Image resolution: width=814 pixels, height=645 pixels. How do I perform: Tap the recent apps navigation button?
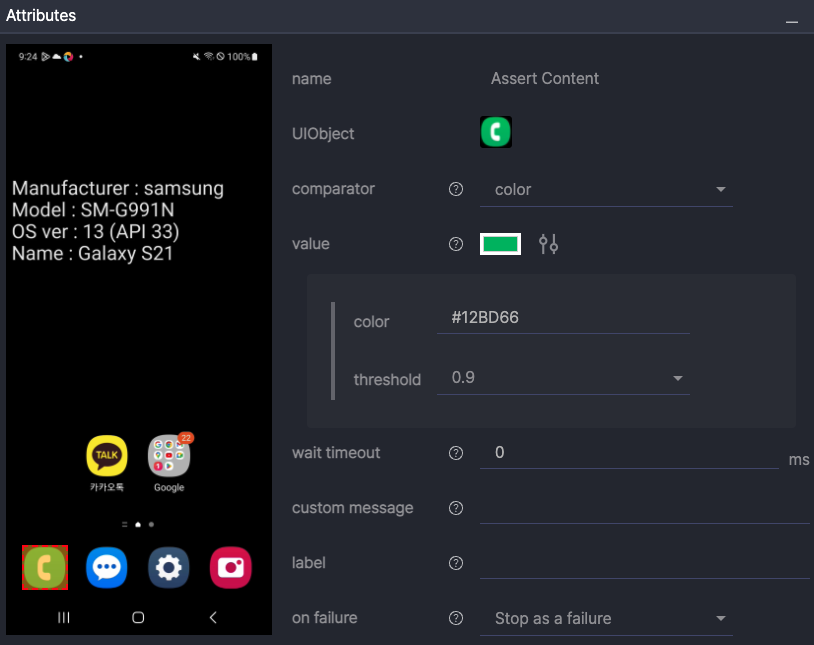[64, 618]
